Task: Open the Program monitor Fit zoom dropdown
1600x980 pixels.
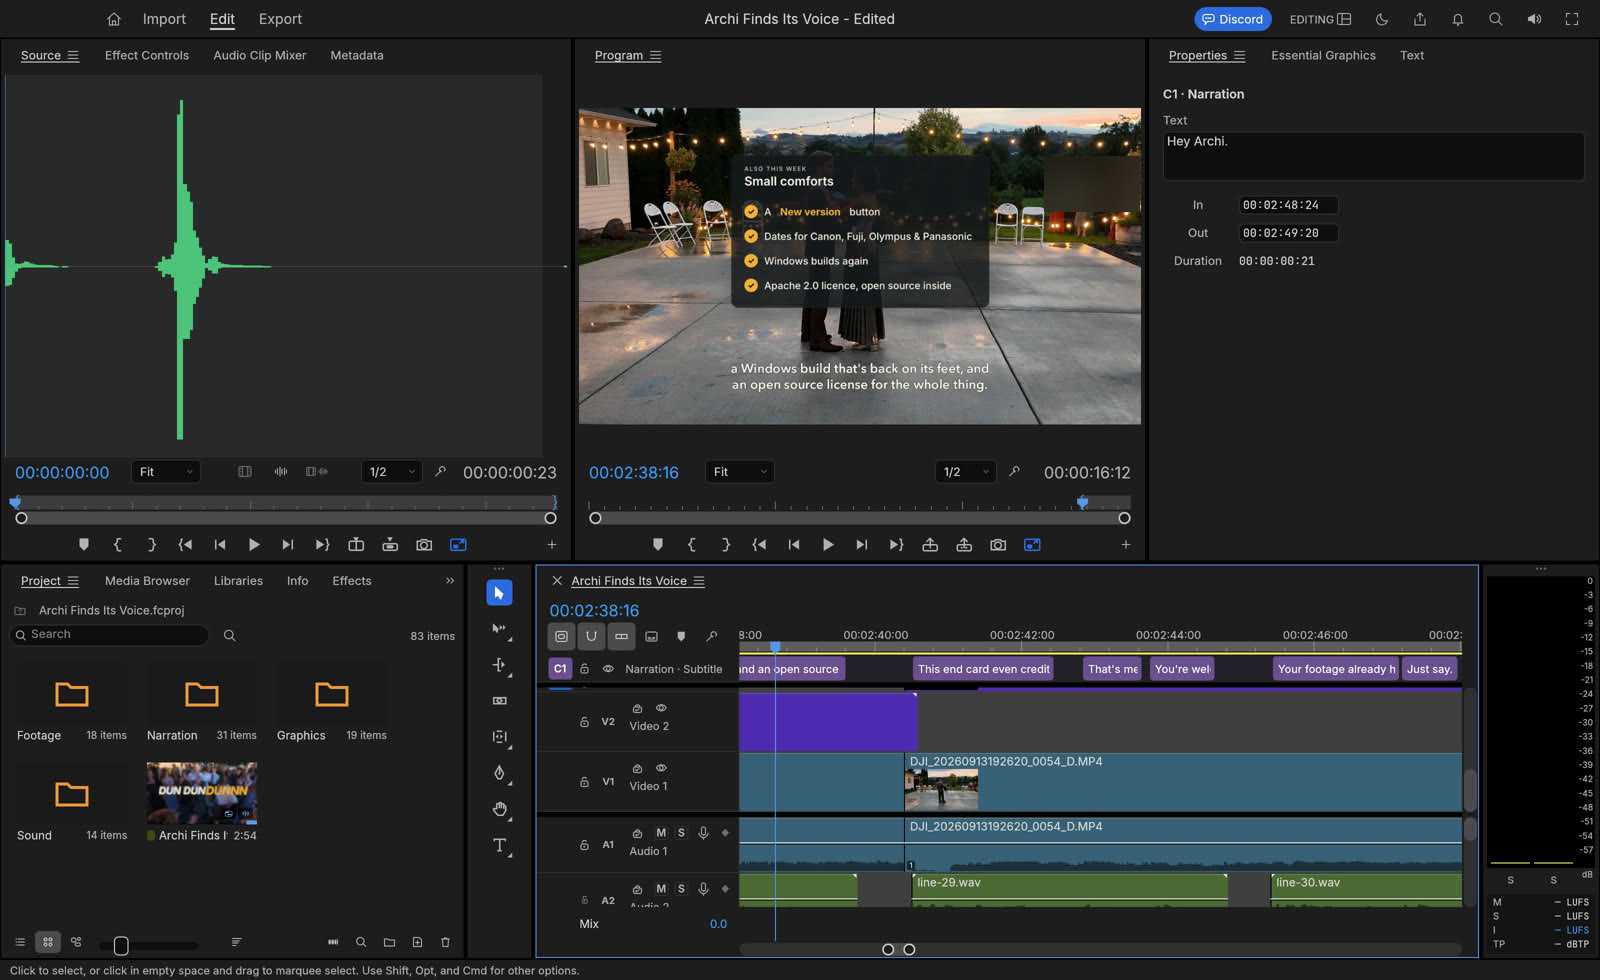Action: [740, 472]
